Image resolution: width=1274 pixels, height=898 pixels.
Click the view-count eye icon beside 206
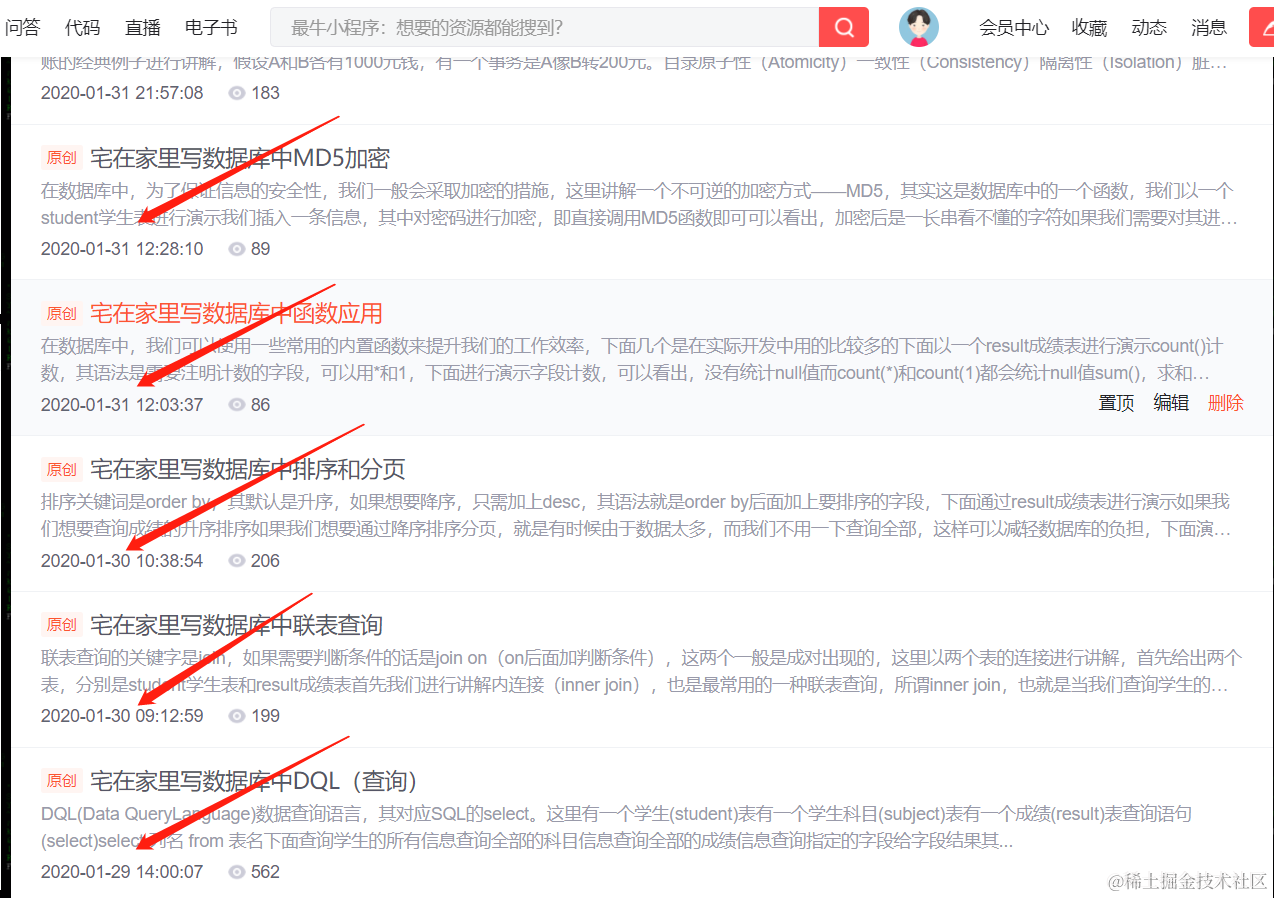point(237,561)
